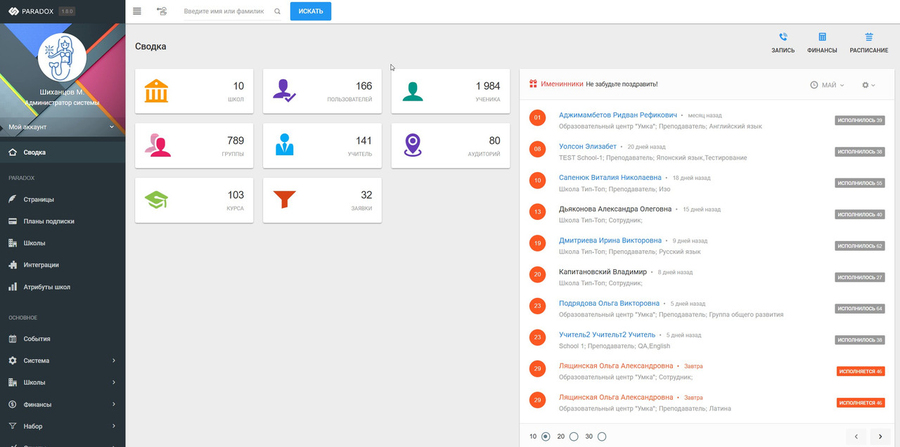Image resolution: width=900 pixels, height=447 pixels.
Task: Open Учитель2 Учительт2 Учитель profile link
Action: coord(607,335)
